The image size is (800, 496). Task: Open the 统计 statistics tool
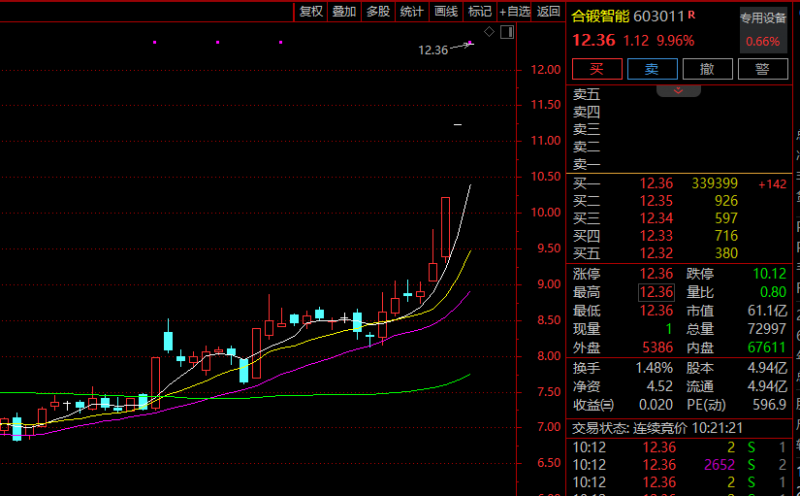pos(412,11)
